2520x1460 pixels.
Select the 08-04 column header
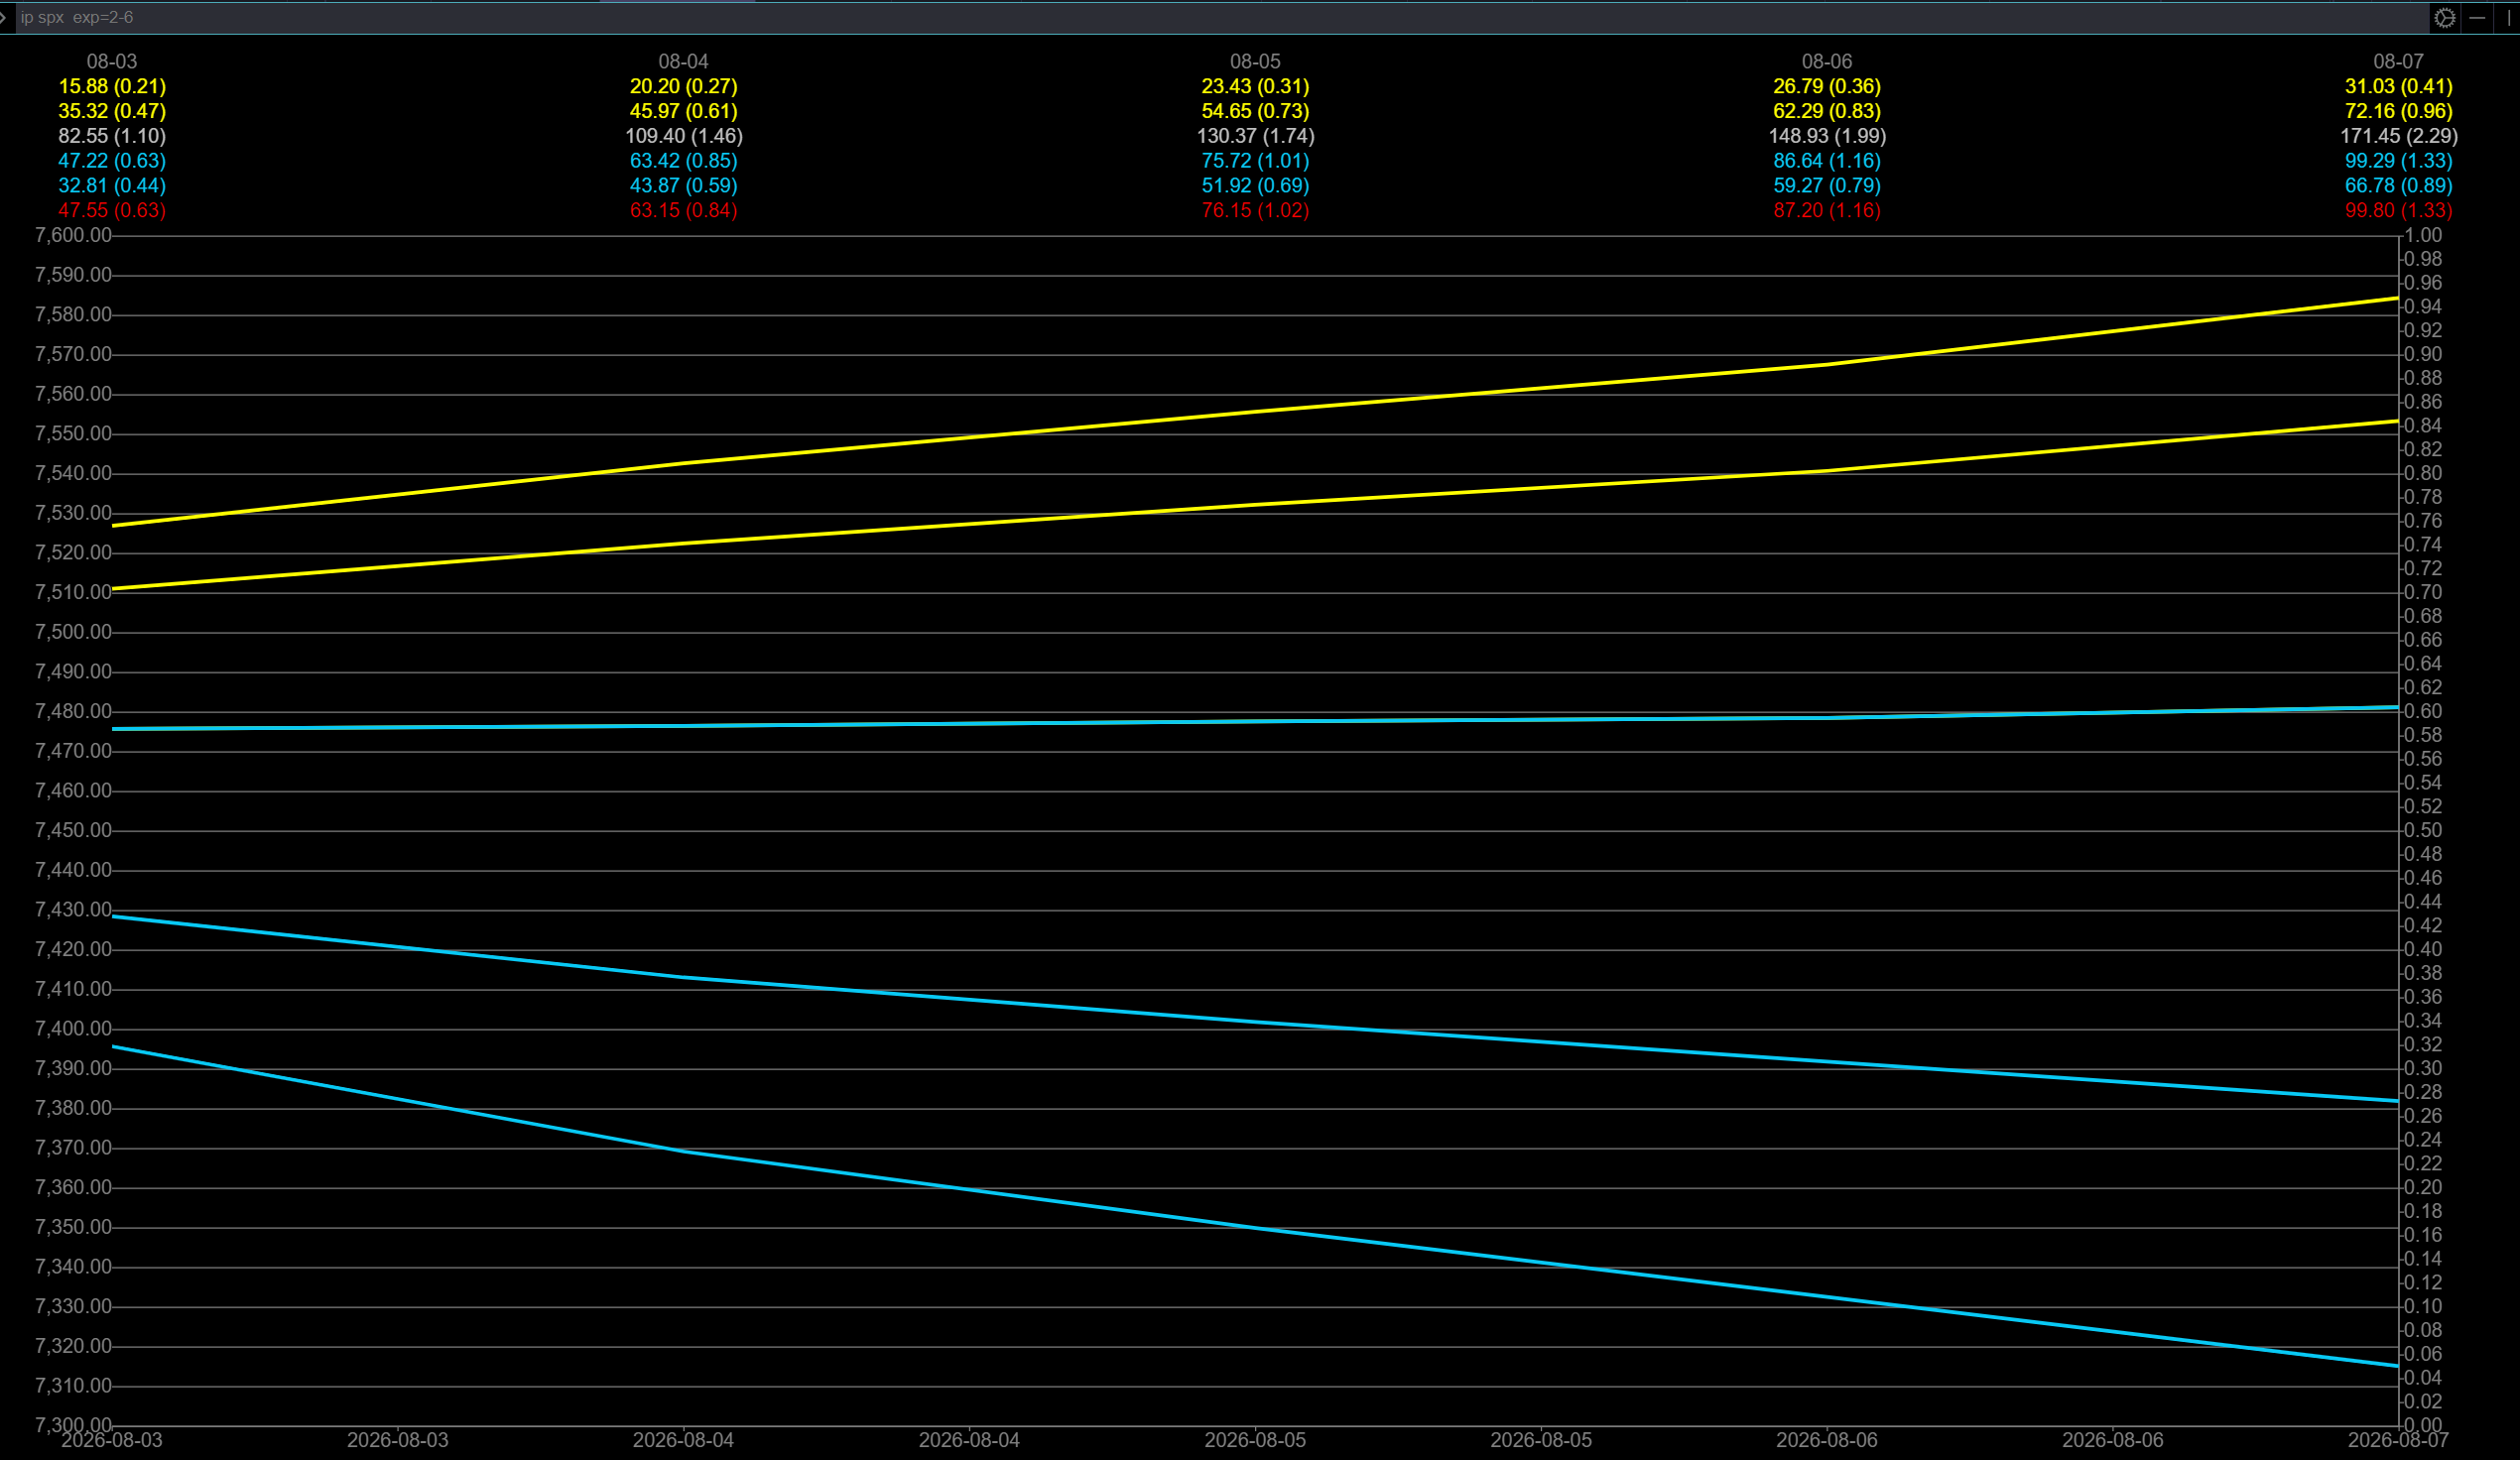pyautogui.click(x=684, y=62)
